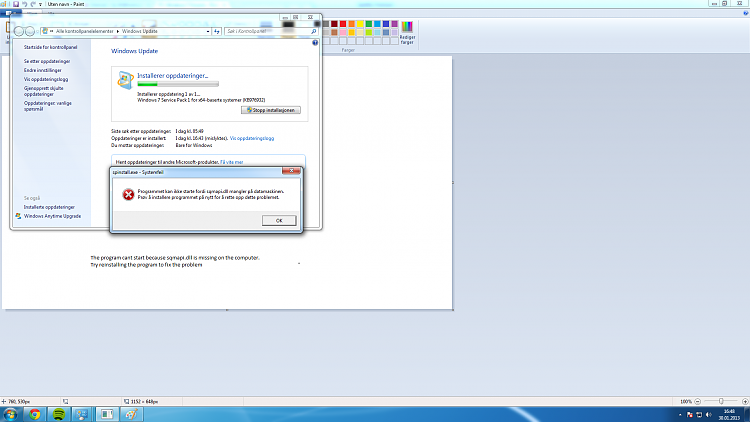
Task: Click the Paint zoom slider handle
Action: coord(721,401)
